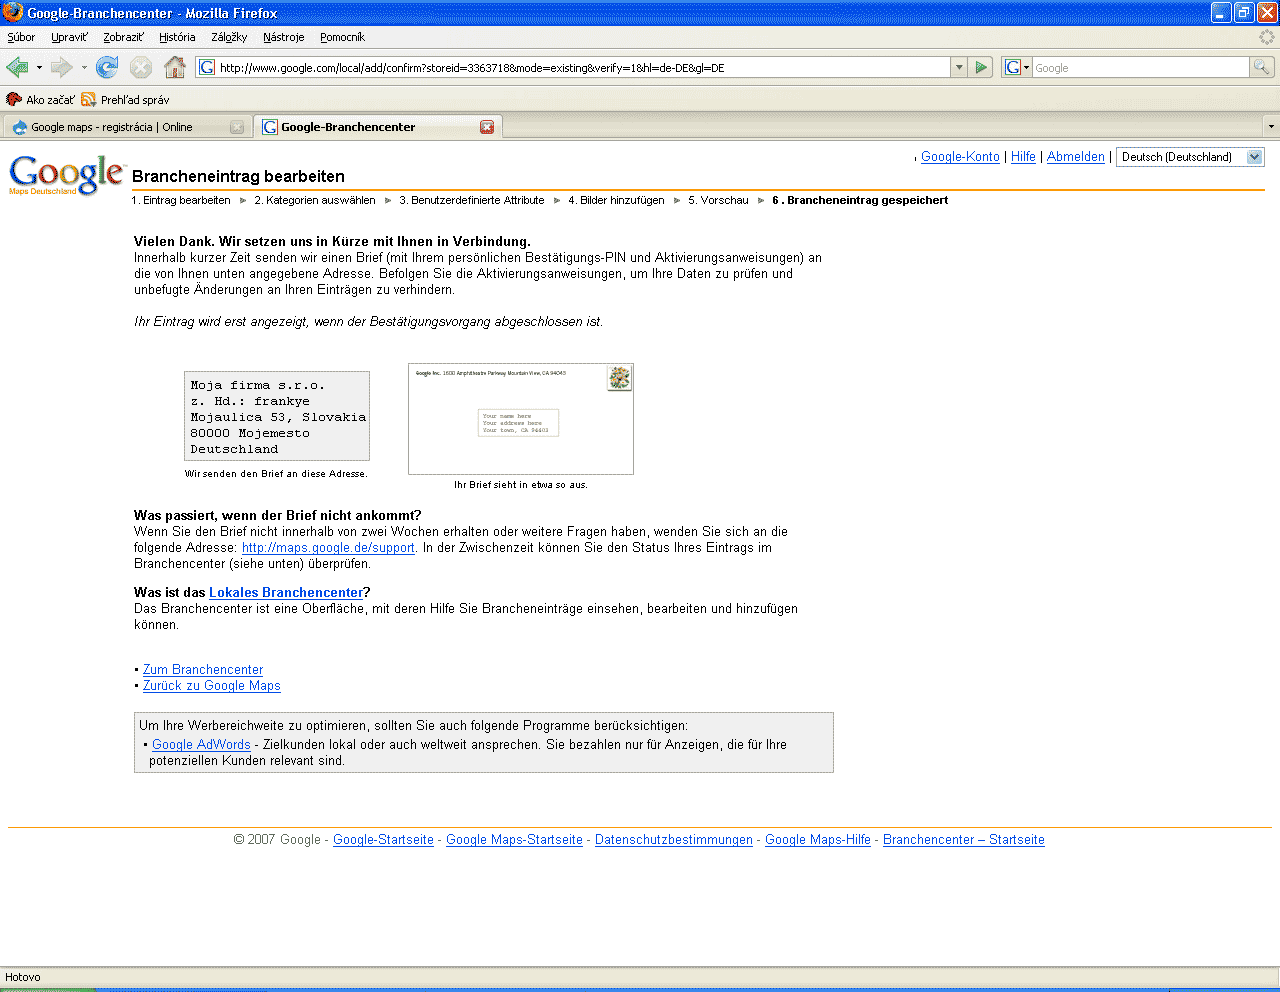
Task: Click the Forward navigation arrow
Action: click(x=62, y=67)
